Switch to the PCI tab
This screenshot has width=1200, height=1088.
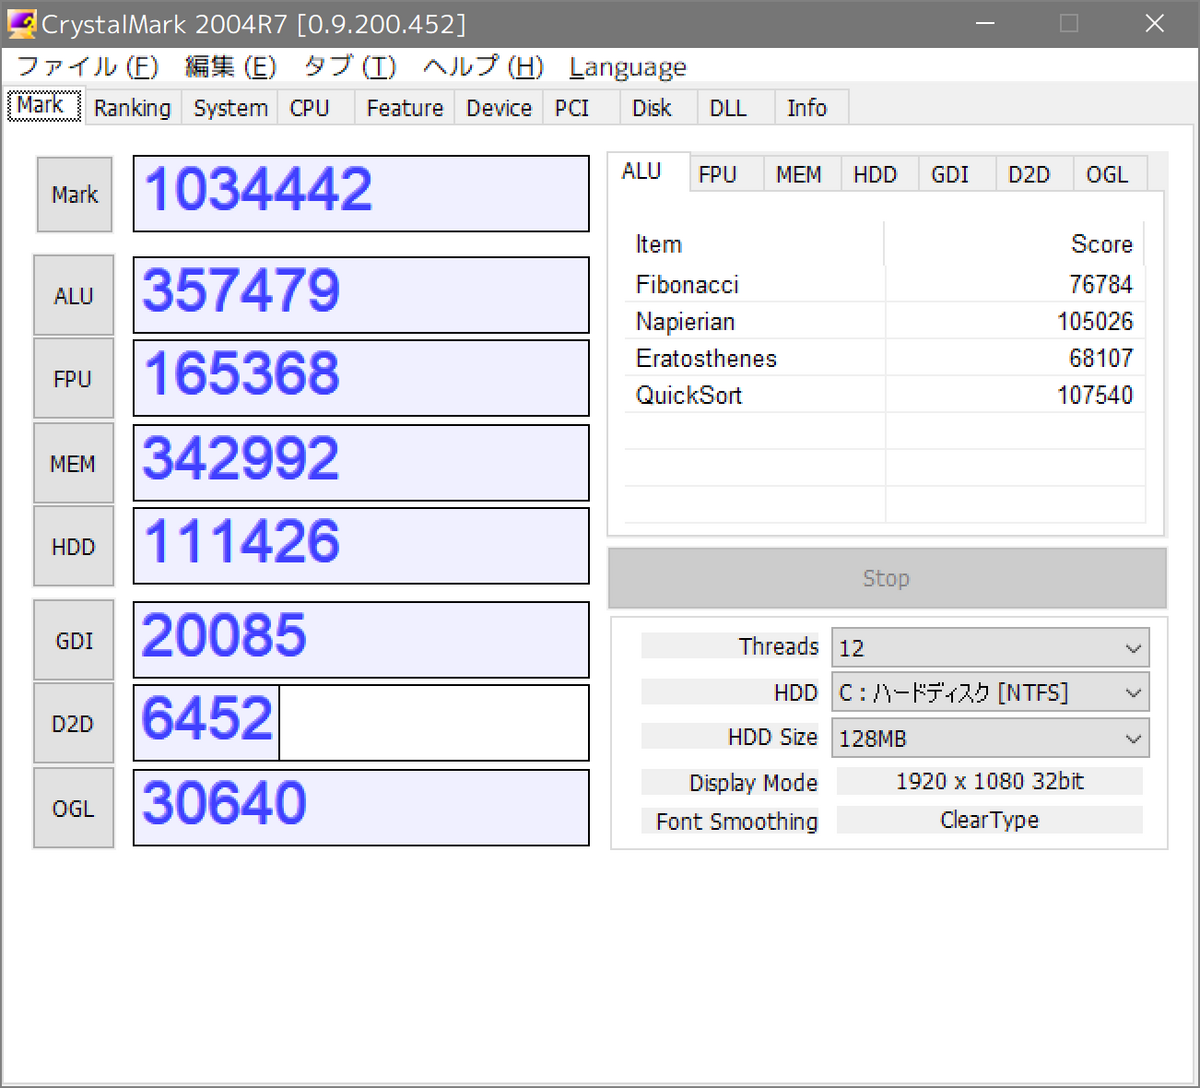[581, 108]
